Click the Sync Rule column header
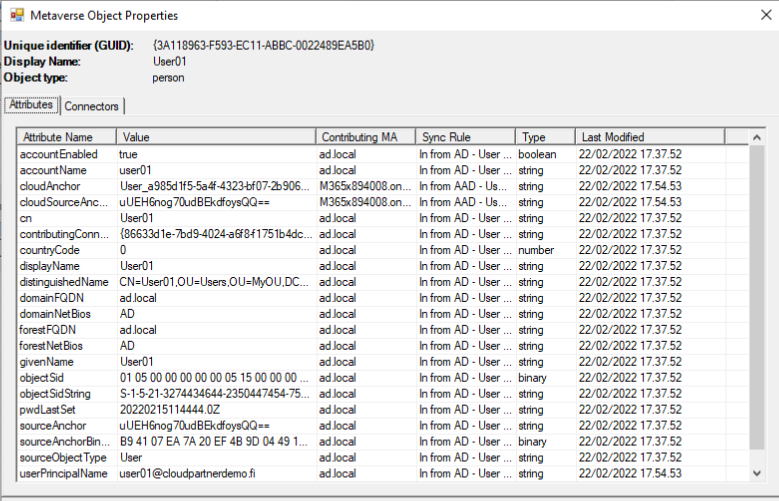Screen dimensions: 779x501 (x=465, y=137)
